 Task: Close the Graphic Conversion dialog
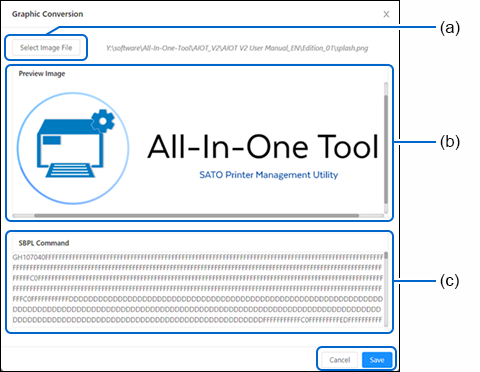coord(386,14)
